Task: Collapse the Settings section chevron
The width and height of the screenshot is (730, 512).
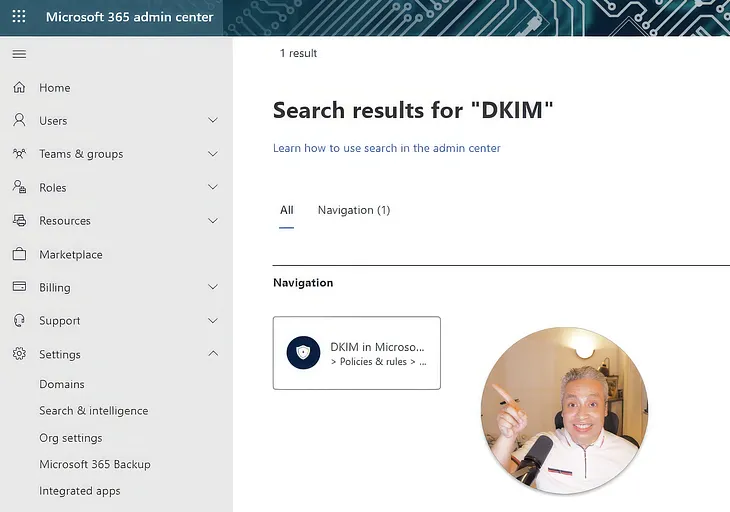Action: [x=213, y=354]
